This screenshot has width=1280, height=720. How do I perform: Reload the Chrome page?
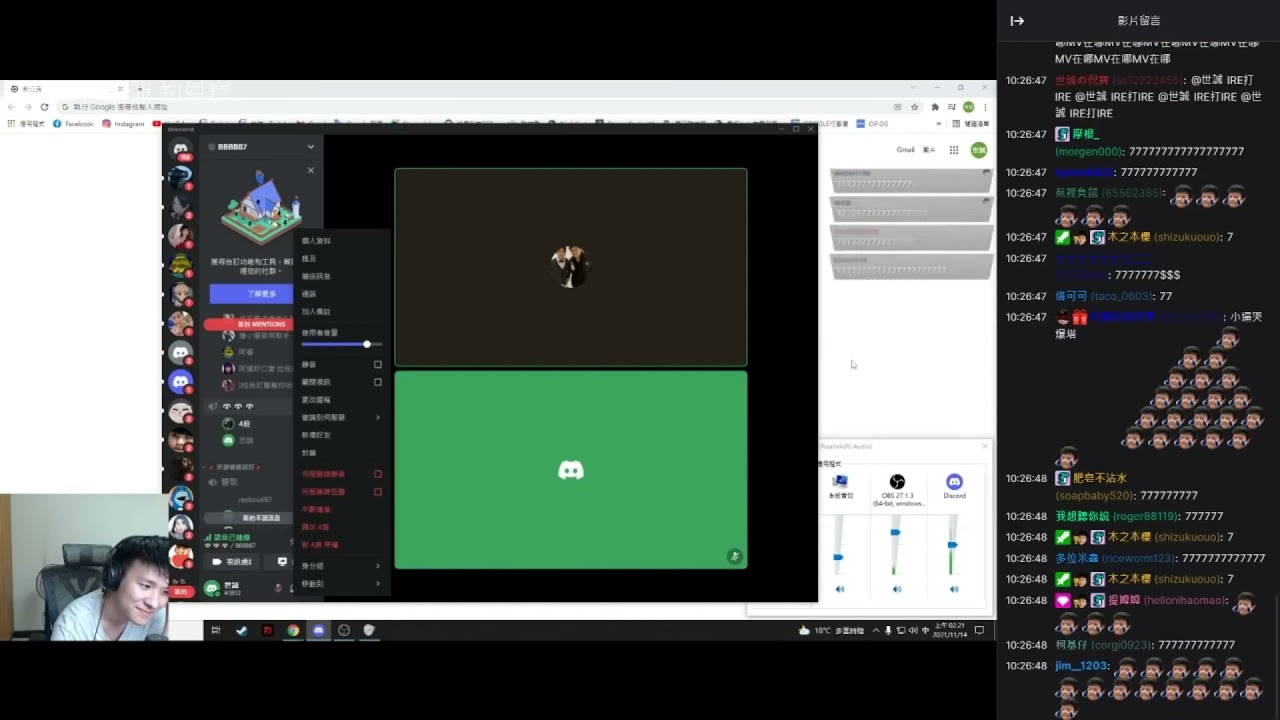(x=44, y=107)
